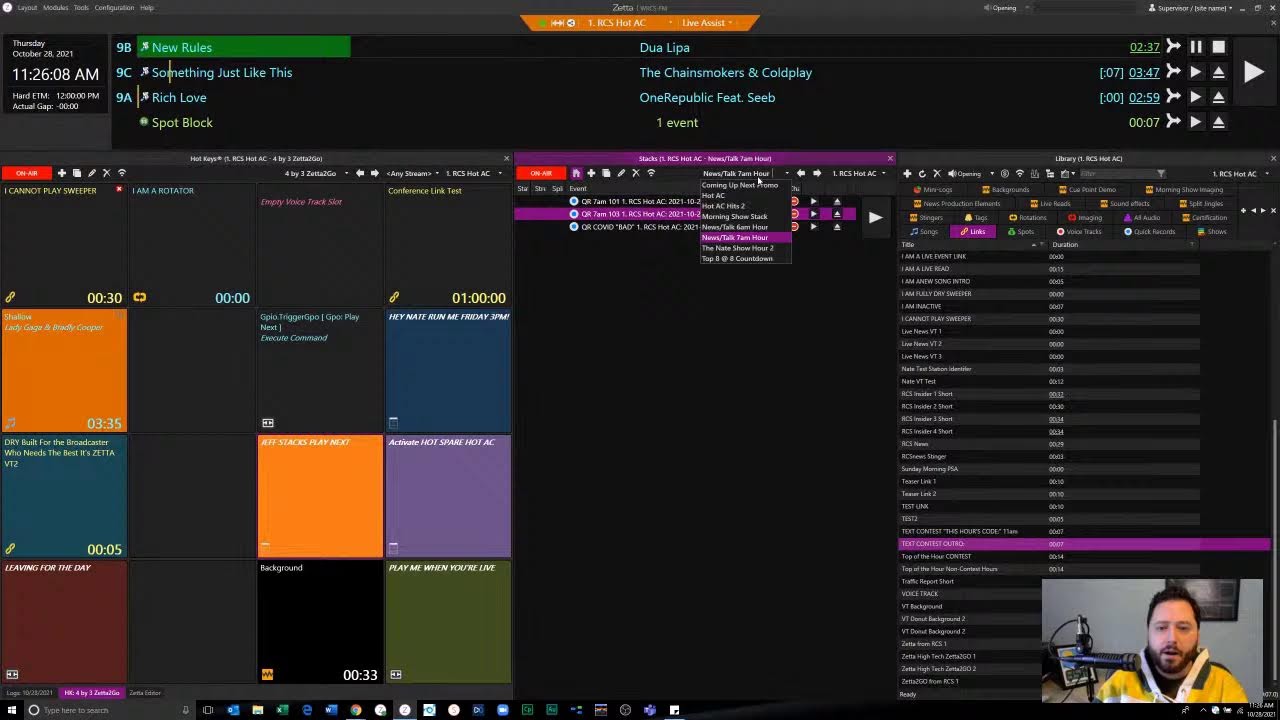
Task: Switch to the Quick Records library tab
Action: click(x=1149, y=232)
